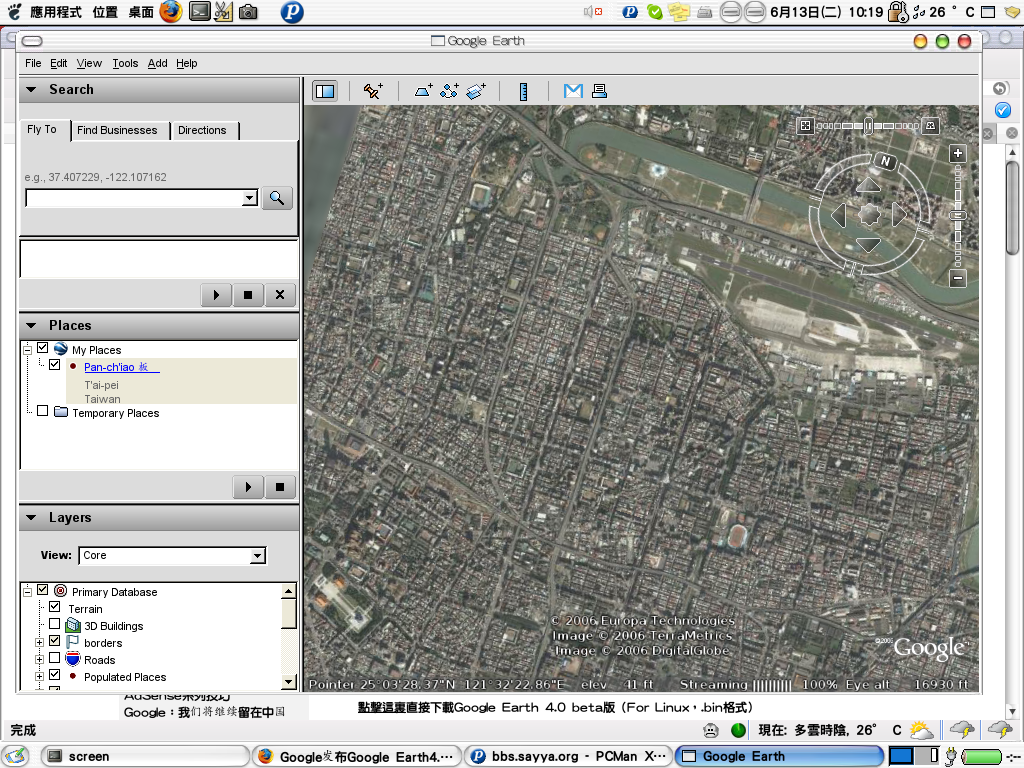Expand the borders layer node
The image size is (1024, 768).
[40, 643]
